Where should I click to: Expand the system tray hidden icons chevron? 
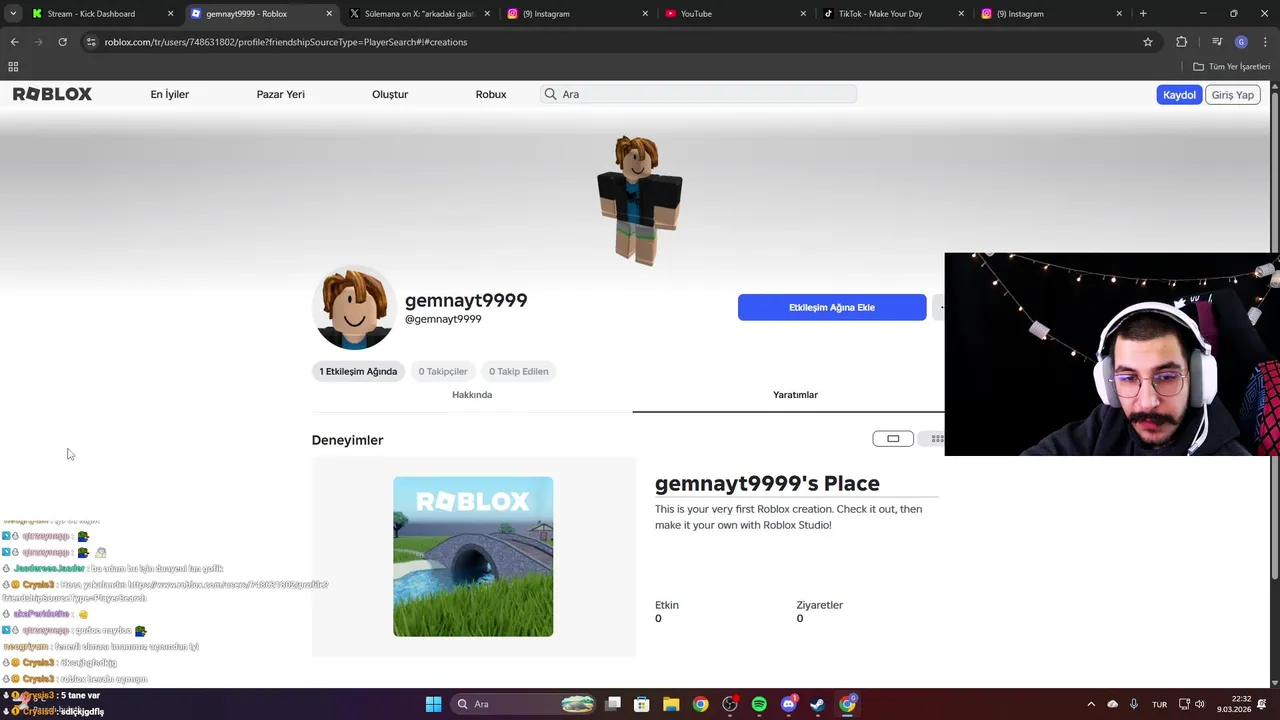tap(1091, 704)
